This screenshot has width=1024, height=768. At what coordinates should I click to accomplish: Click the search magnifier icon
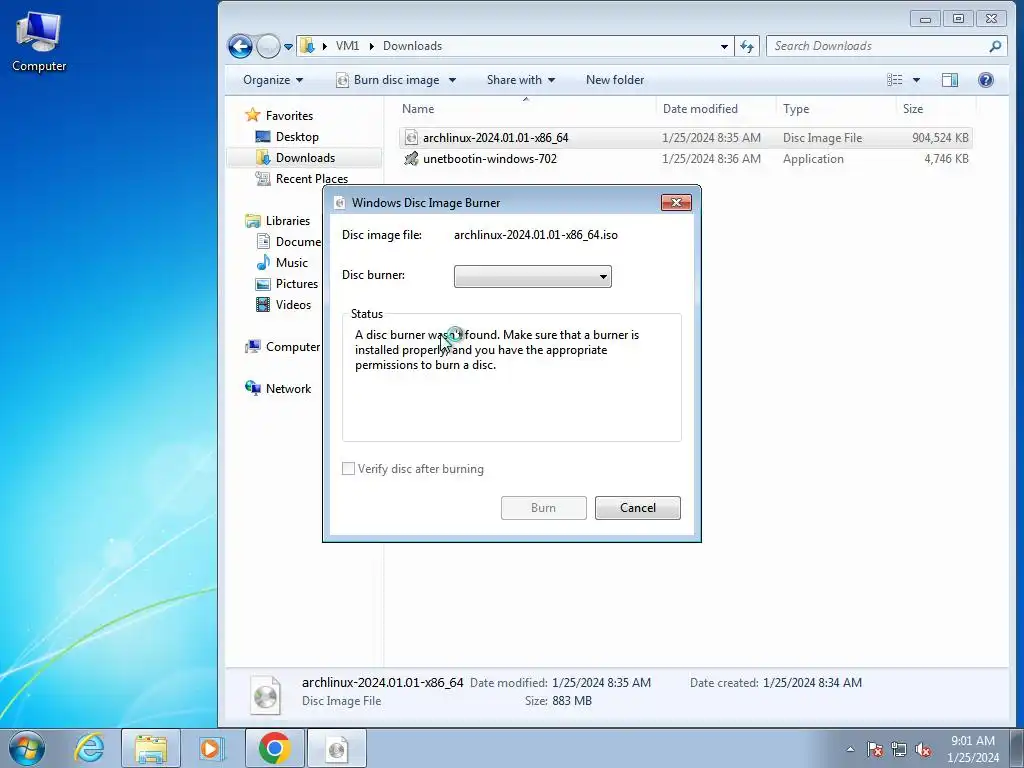pos(995,46)
